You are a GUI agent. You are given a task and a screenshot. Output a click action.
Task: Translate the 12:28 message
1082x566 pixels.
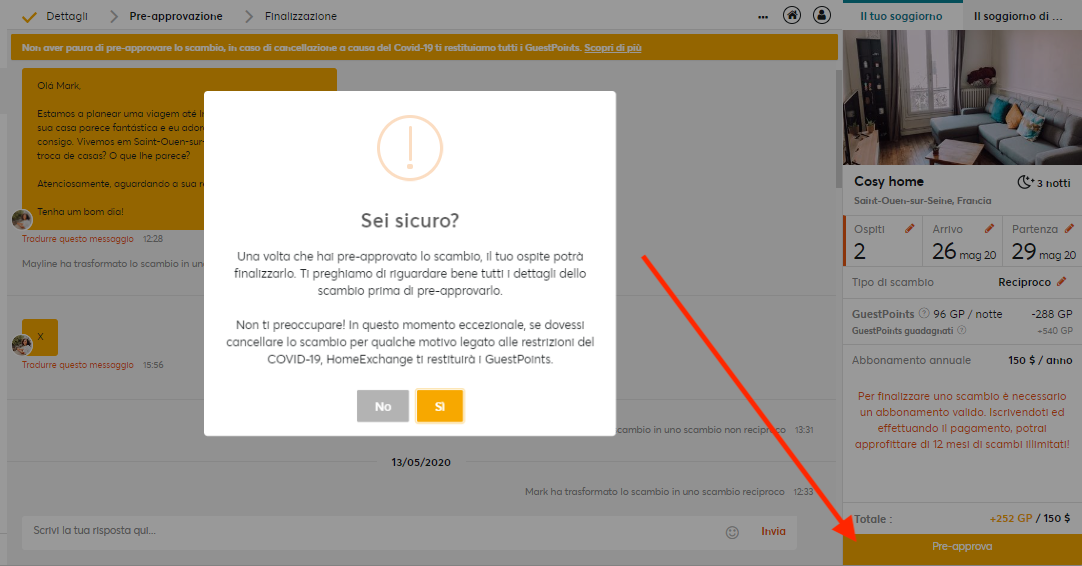[x=78, y=239]
